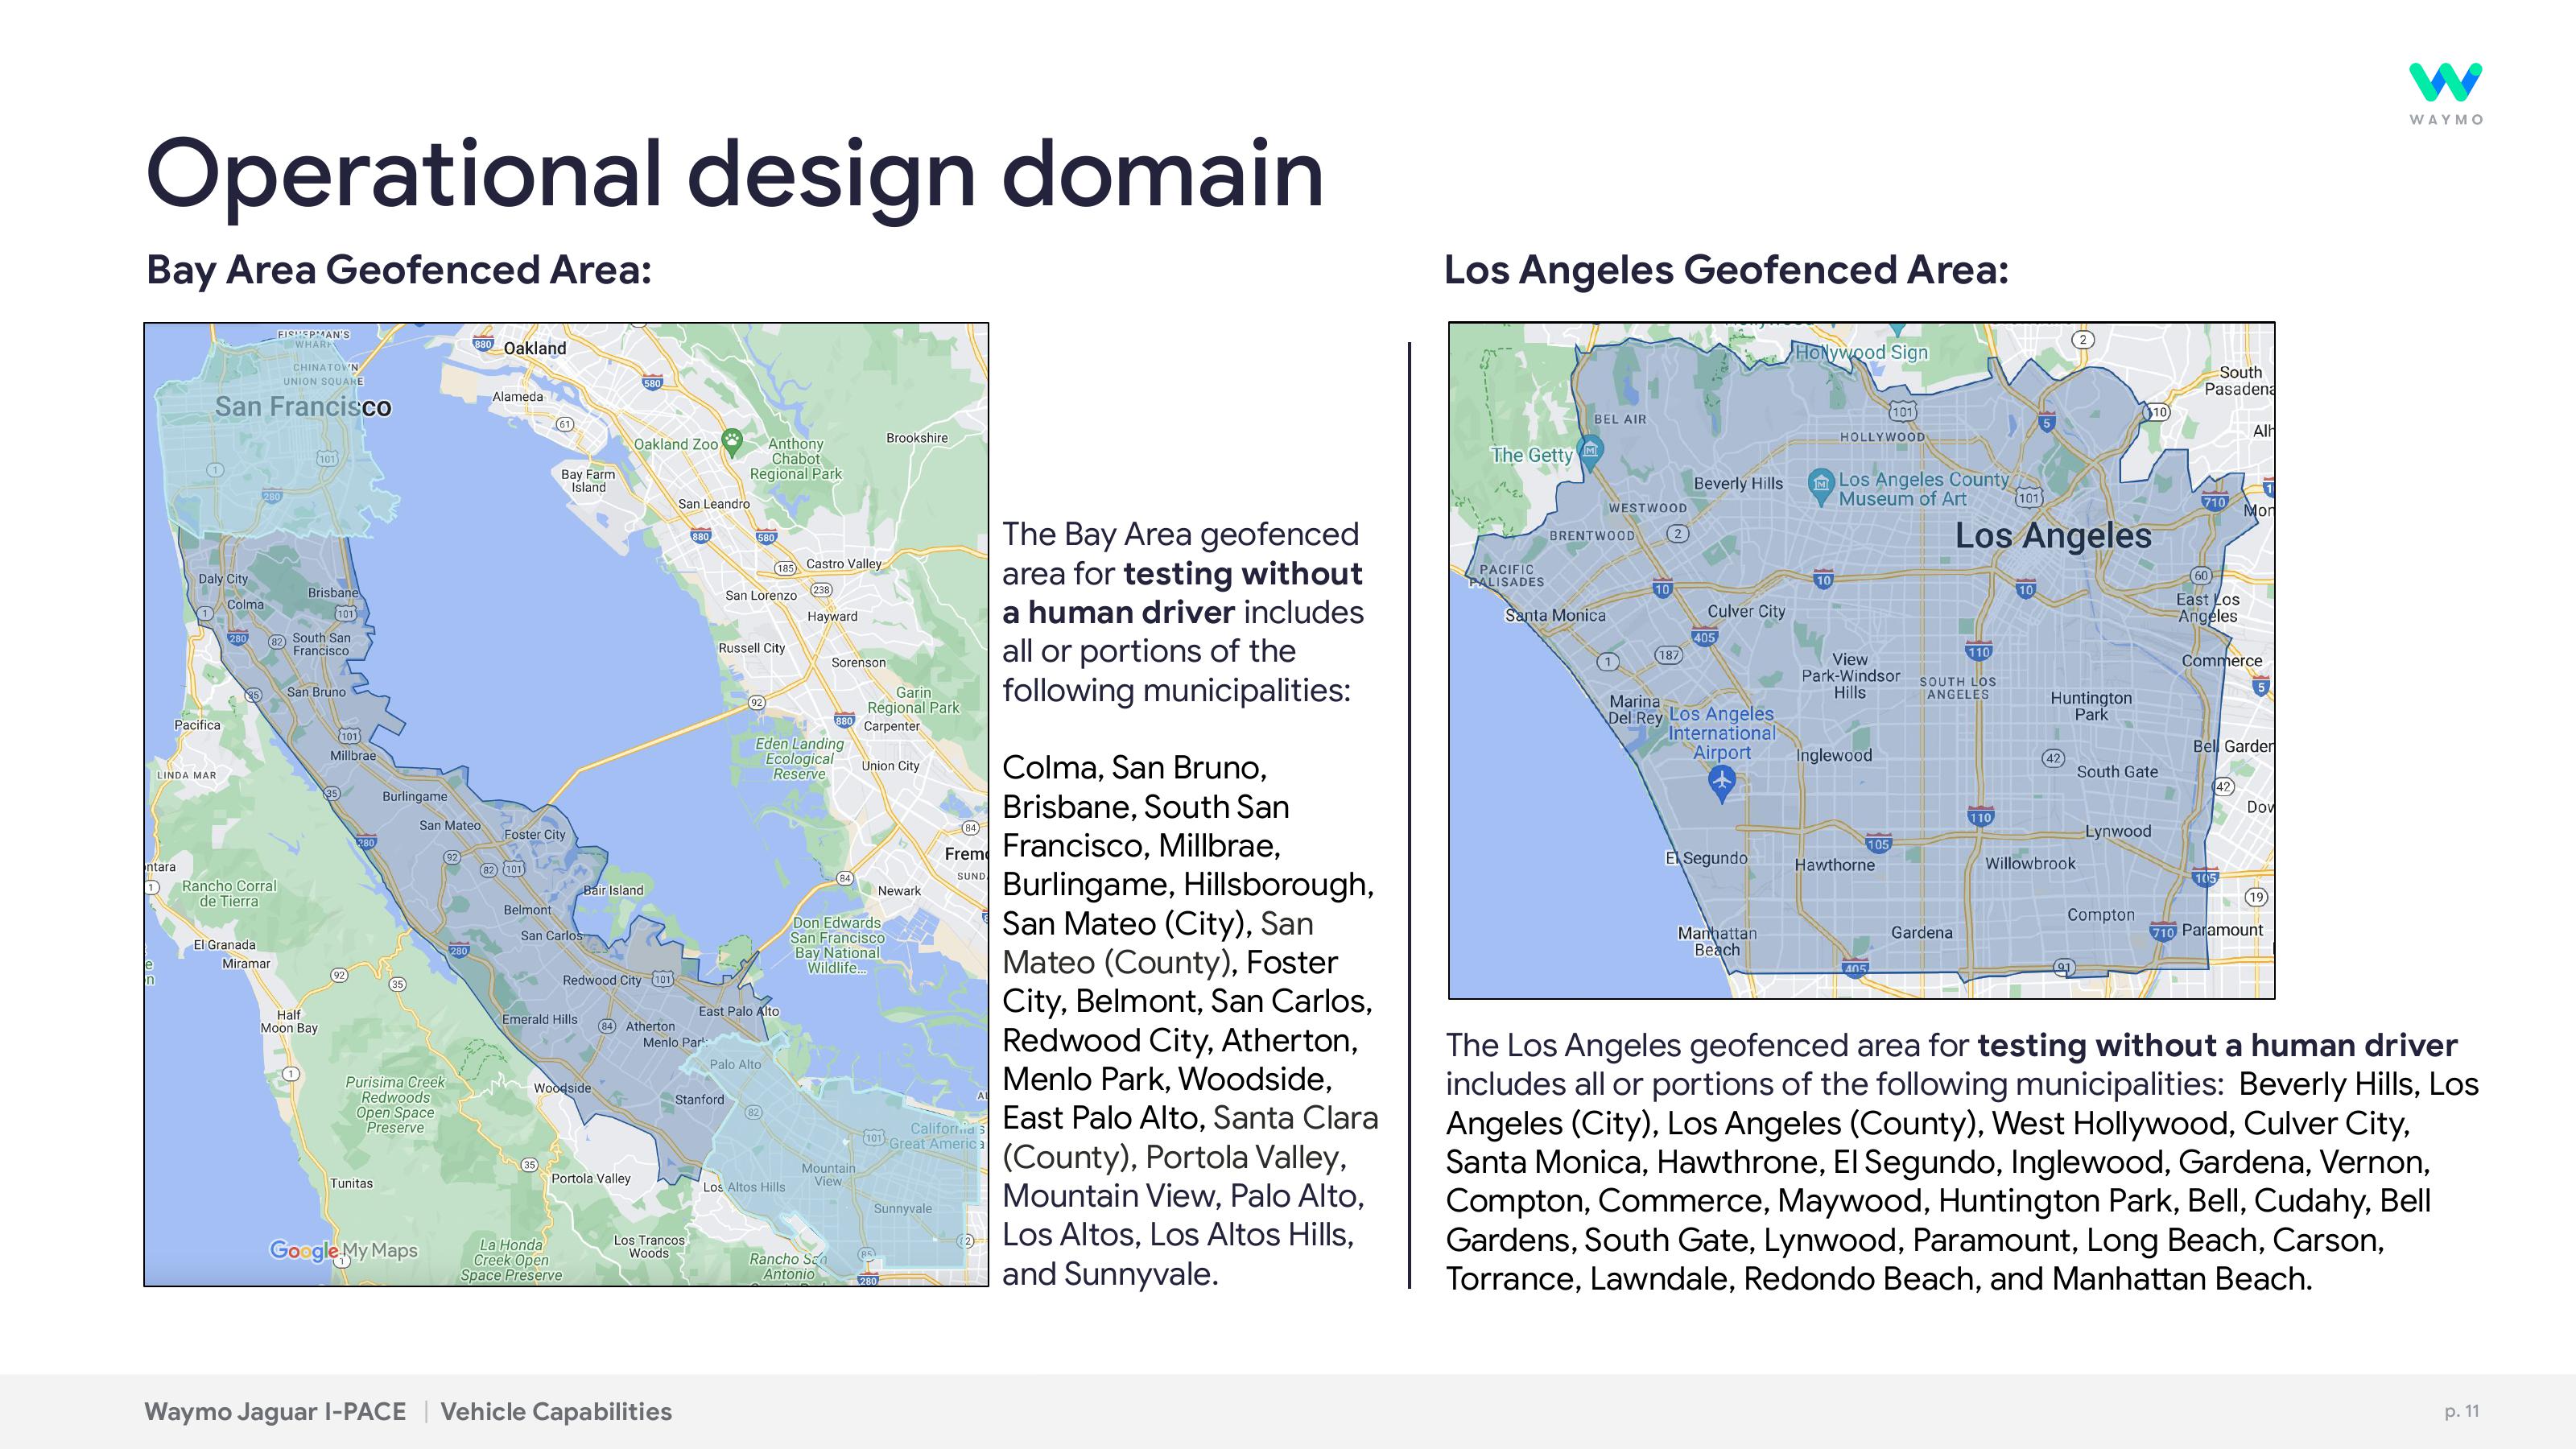Click the 'Waymo Jaguar I-PACE' footer text

275,1412
